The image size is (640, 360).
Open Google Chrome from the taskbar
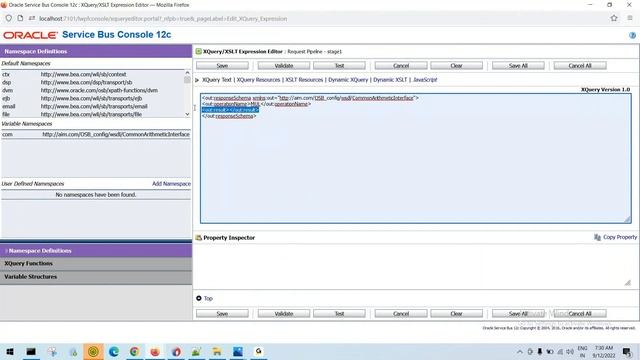[x=134, y=351]
